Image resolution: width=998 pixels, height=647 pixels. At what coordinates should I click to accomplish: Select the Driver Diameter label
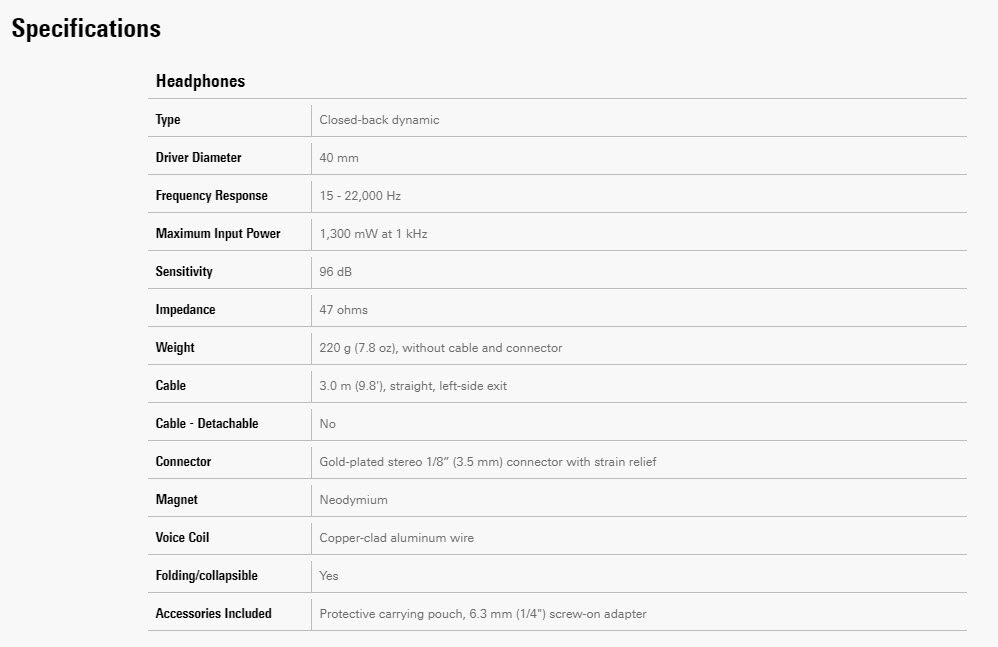pos(198,158)
